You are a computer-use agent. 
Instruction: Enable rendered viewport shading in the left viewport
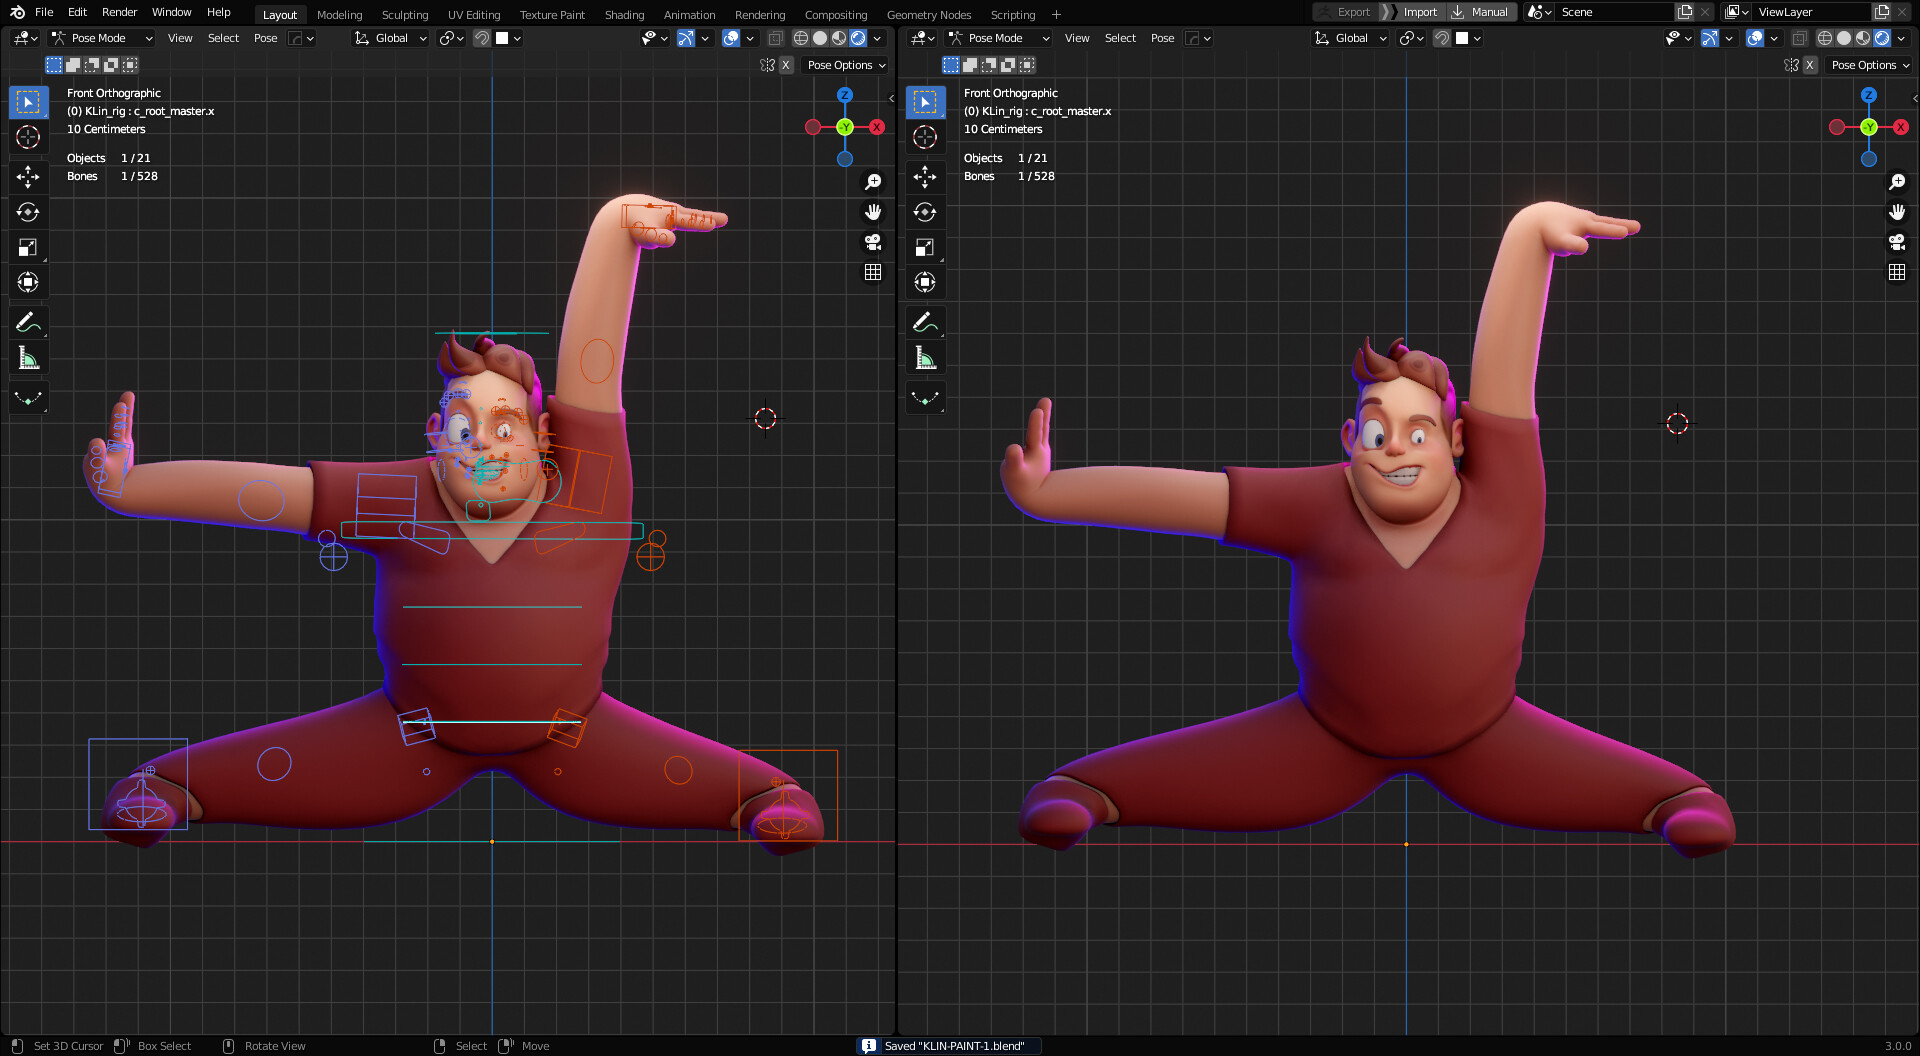tap(859, 38)
